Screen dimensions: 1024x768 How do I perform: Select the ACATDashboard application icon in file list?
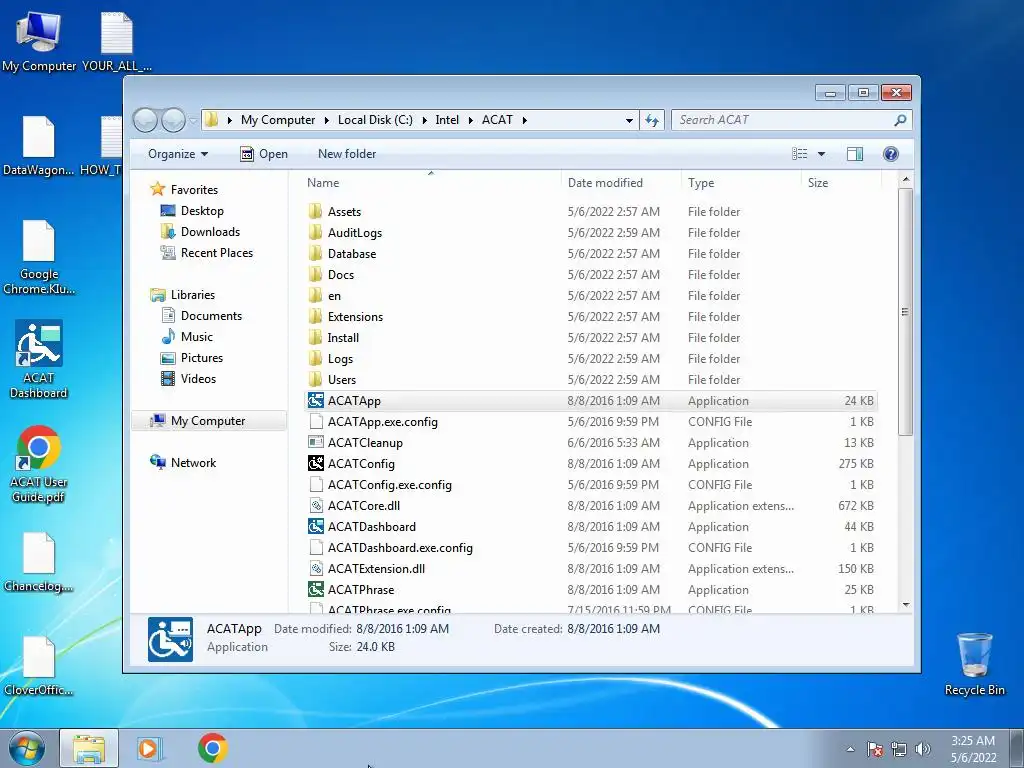[316, 526]
